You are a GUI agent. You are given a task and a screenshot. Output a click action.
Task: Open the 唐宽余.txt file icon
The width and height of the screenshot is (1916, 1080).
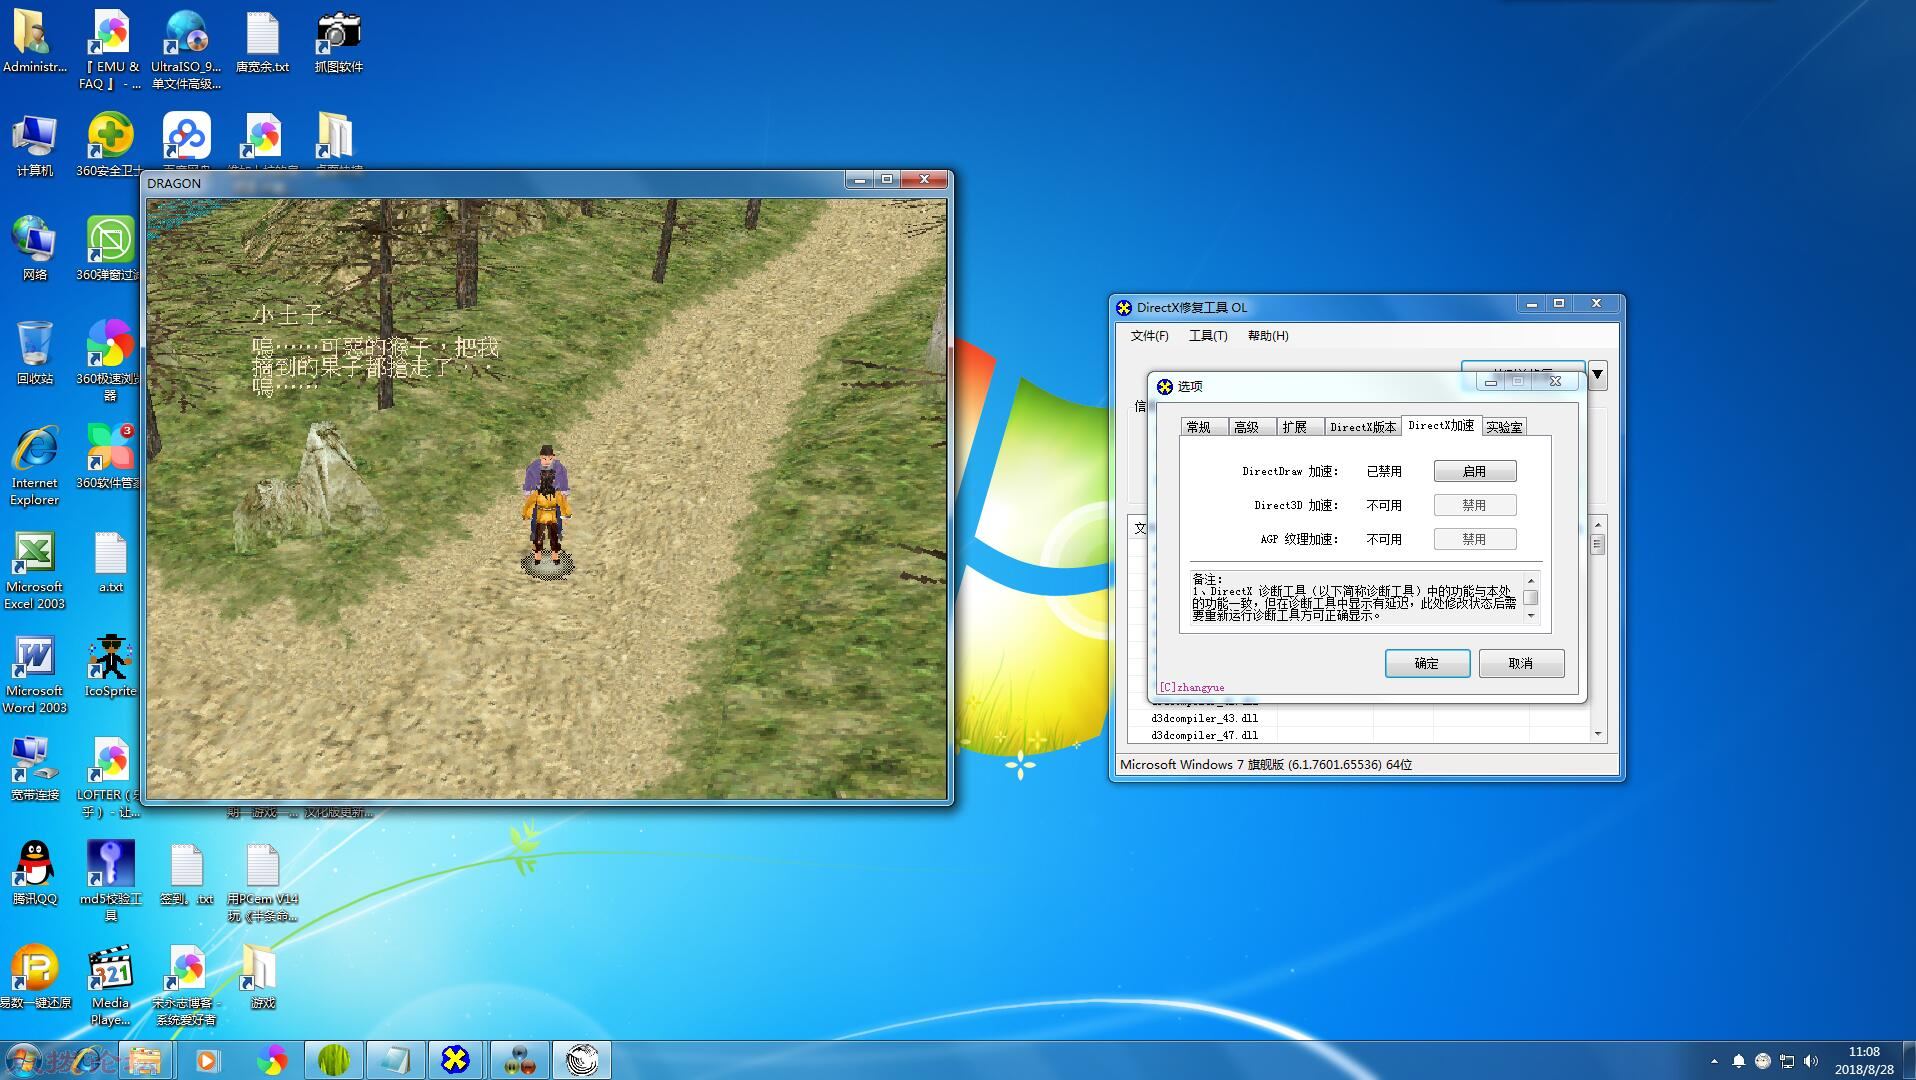coord(262,43)
